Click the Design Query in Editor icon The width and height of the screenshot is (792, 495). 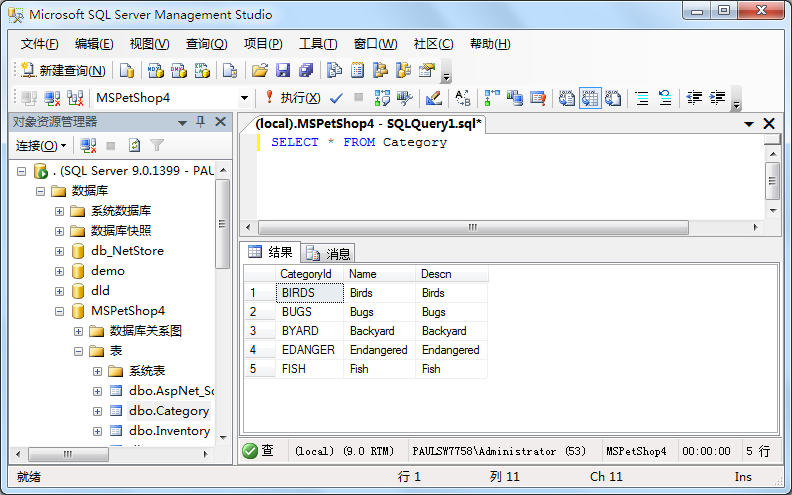(x=433, y=98)
